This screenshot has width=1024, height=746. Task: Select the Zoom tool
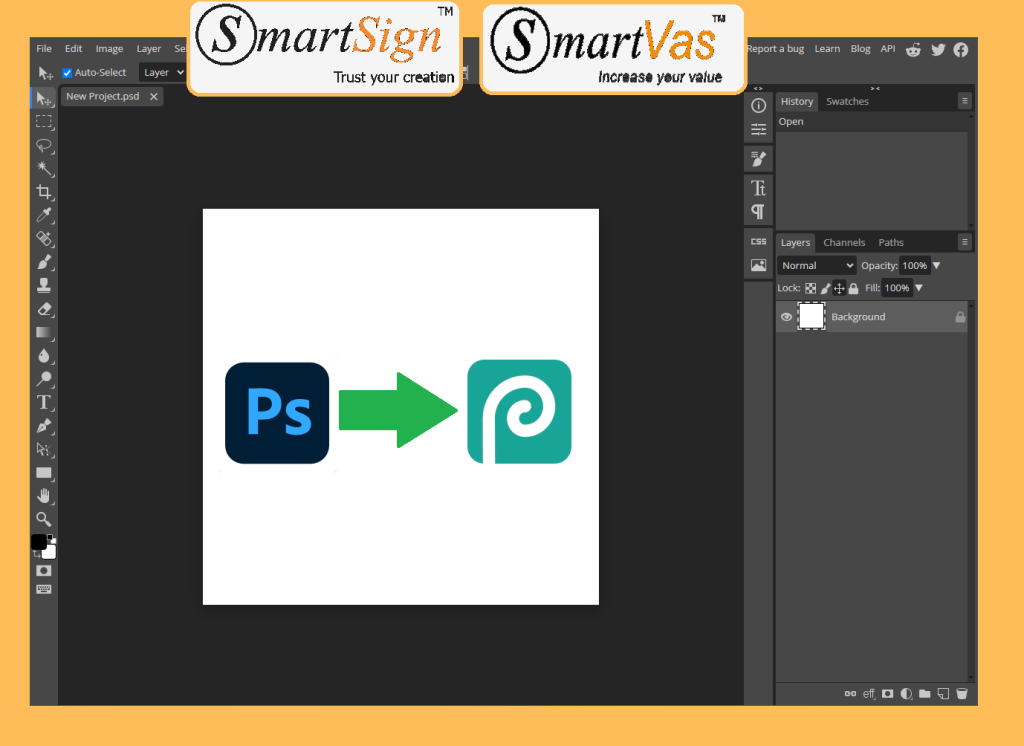pyautogui.click(x=44, y=519)
